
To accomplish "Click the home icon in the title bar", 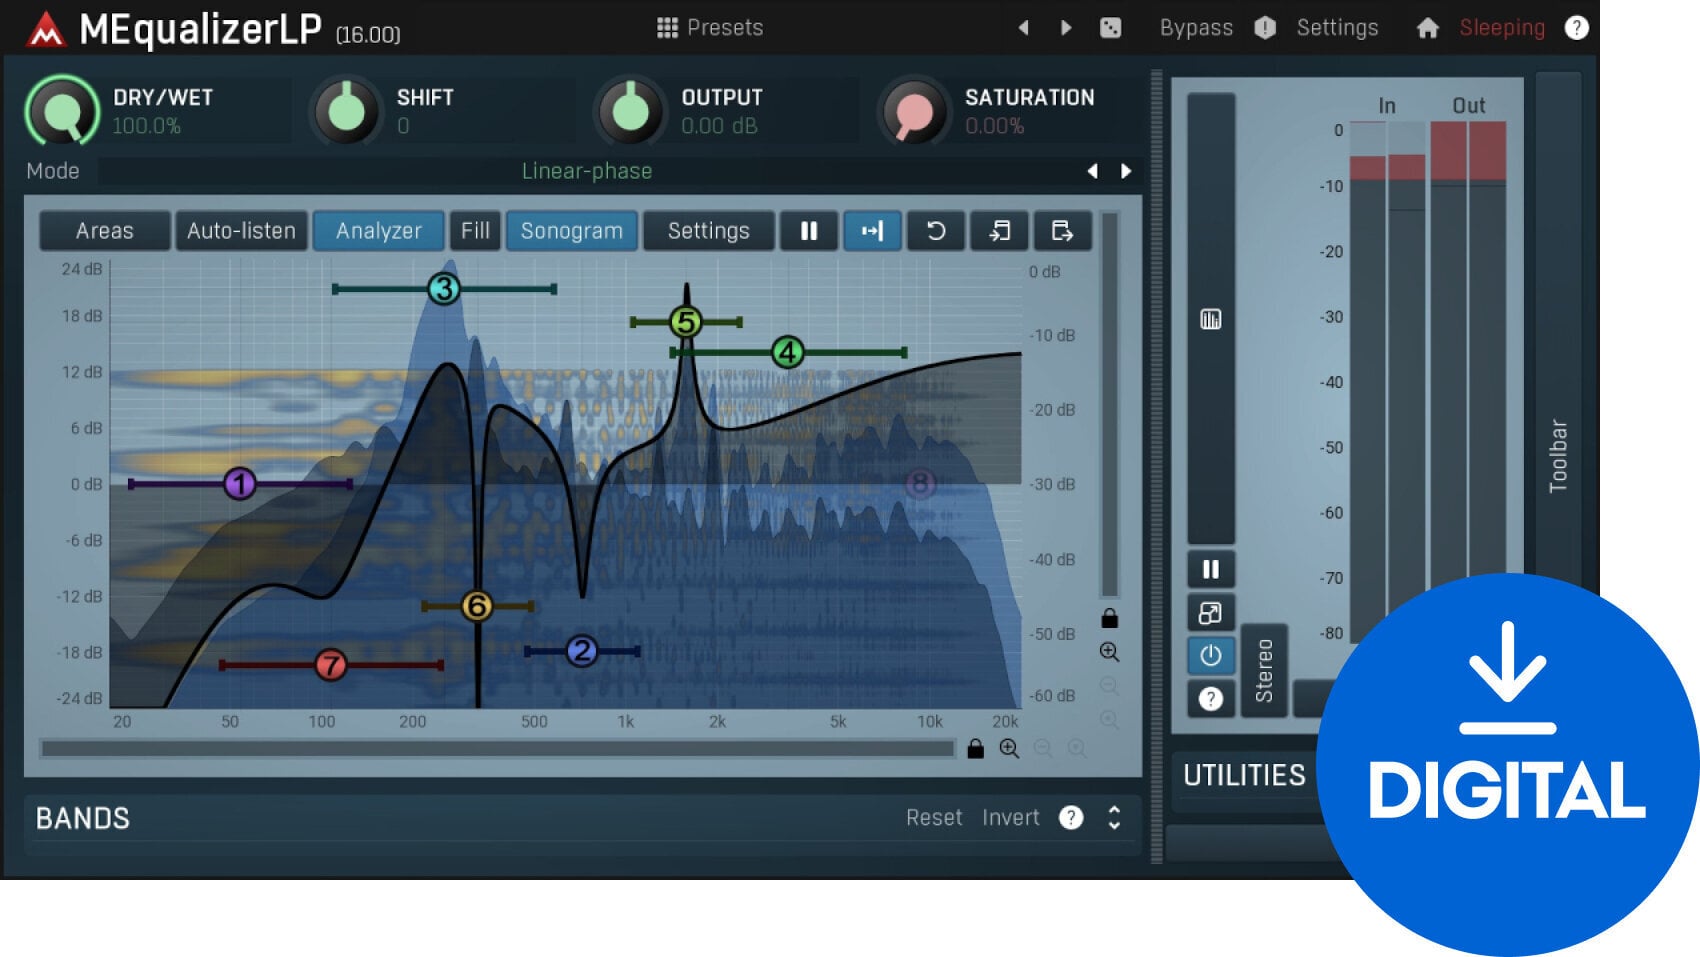I will [x=1430, y=27].
